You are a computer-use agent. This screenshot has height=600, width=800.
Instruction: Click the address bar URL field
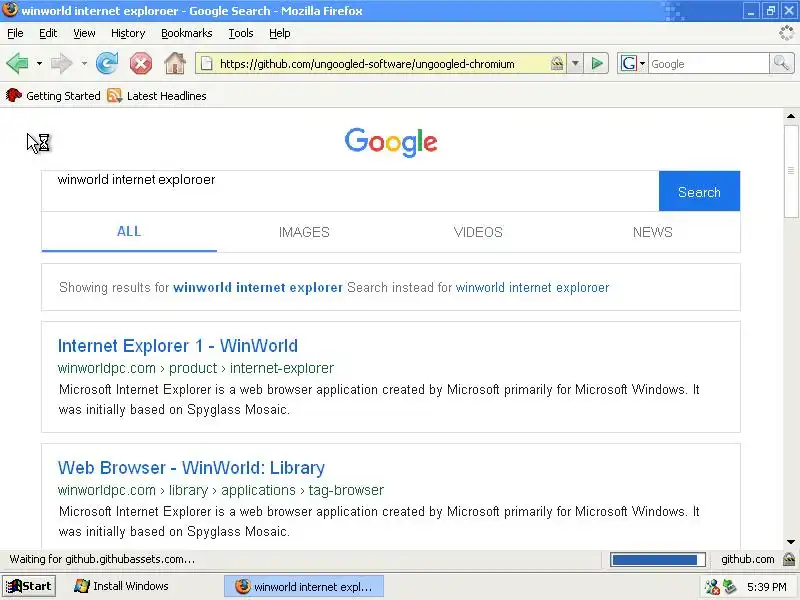point(383,64)
